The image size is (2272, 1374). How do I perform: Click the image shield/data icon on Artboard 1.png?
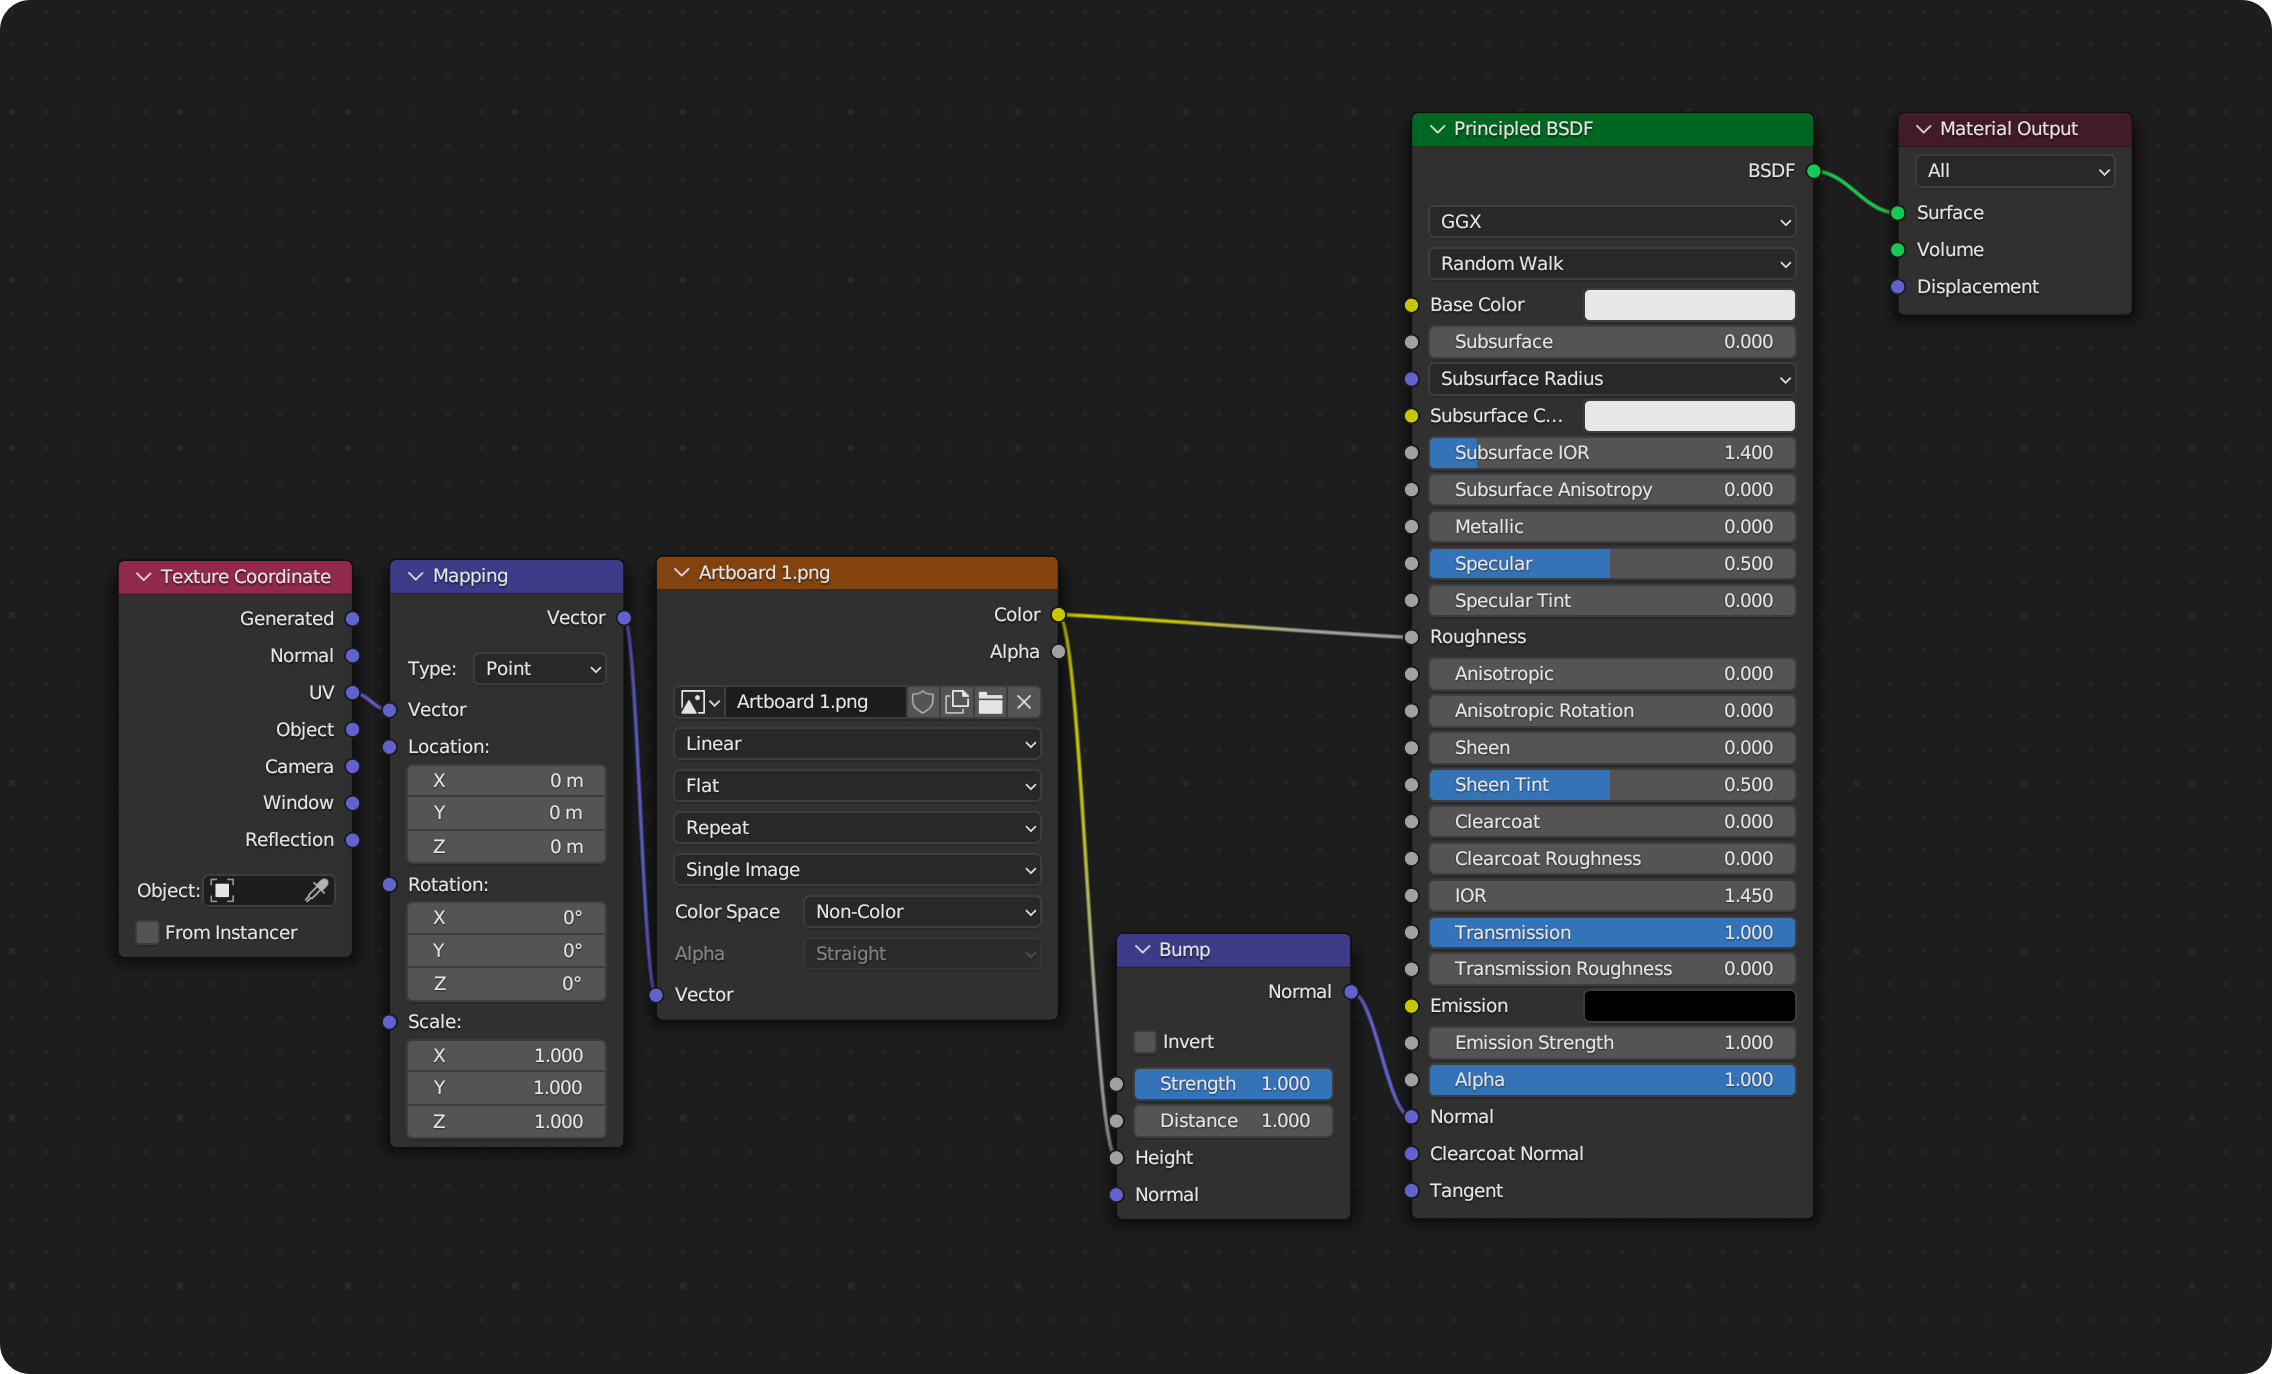point(920,701)
